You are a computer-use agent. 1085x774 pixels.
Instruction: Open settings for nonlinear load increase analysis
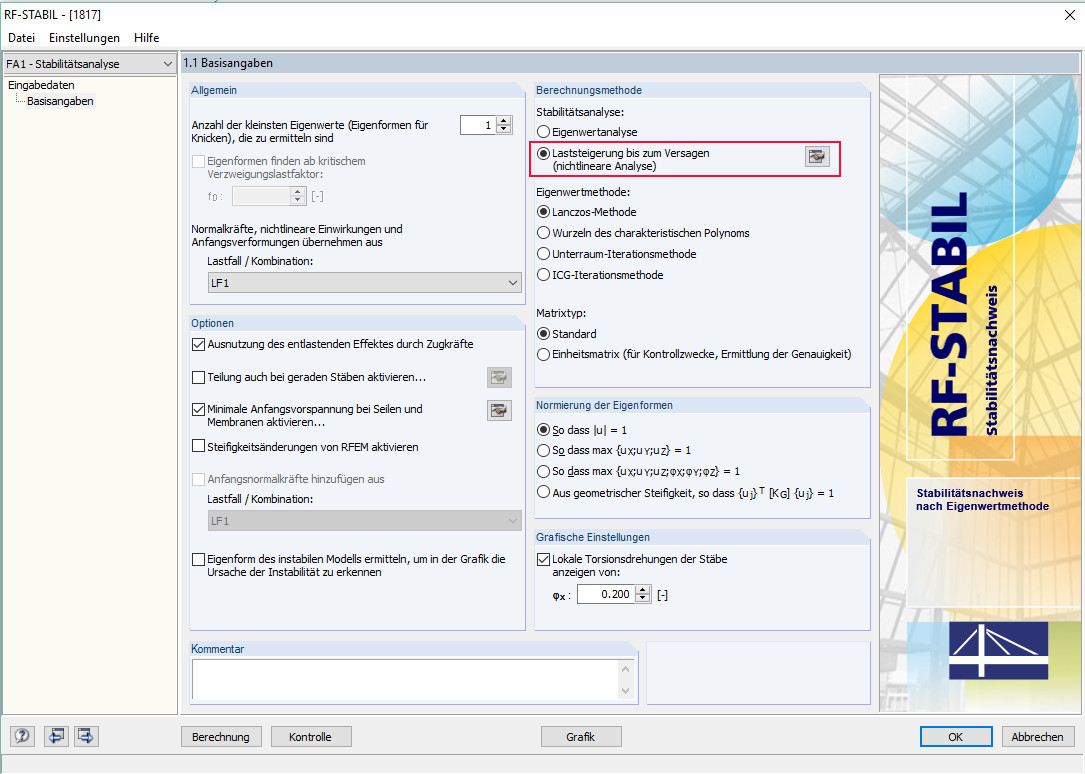(x=817, y=156)
